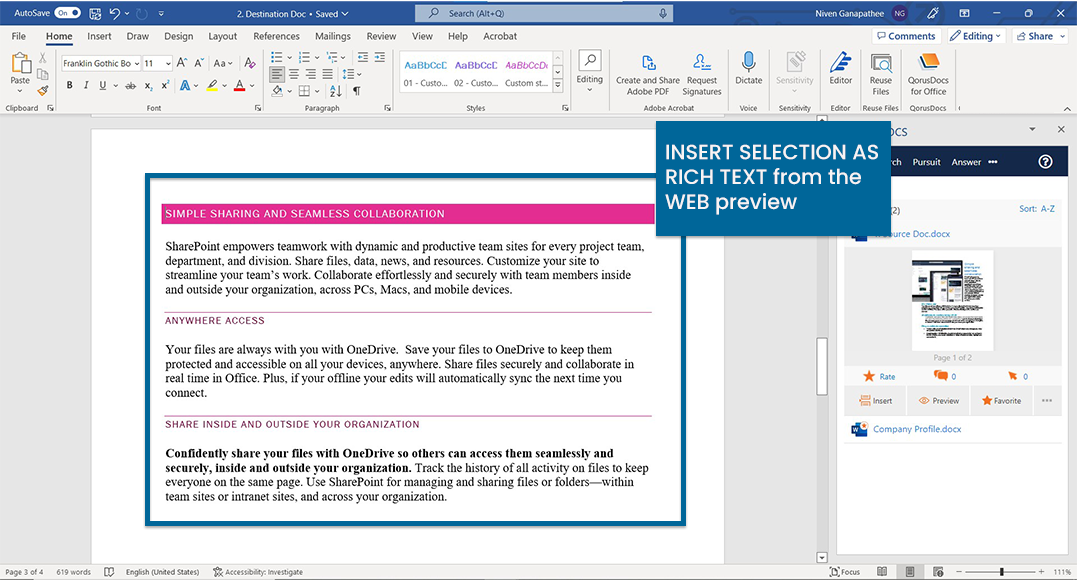The image size is (1077, 581).
Task: Click the zoom slider in status bar
Action: click(1002, 572)
